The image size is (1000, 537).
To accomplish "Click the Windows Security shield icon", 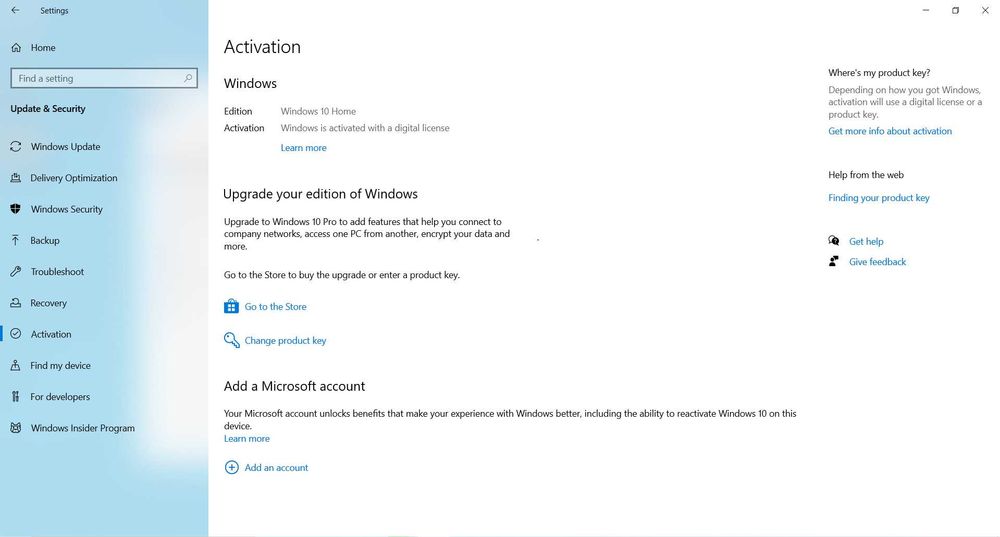I will point(16,209).
